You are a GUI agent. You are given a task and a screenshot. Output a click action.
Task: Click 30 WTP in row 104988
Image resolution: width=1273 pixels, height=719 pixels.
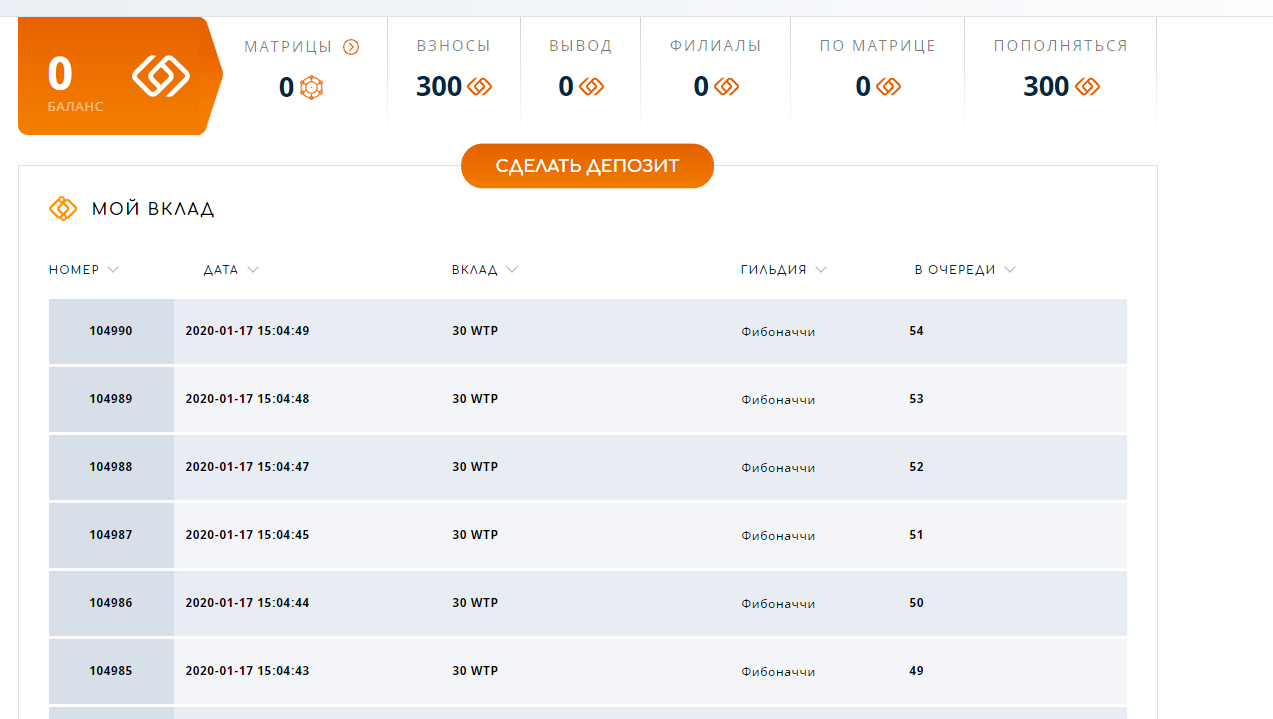click(475, 467)
